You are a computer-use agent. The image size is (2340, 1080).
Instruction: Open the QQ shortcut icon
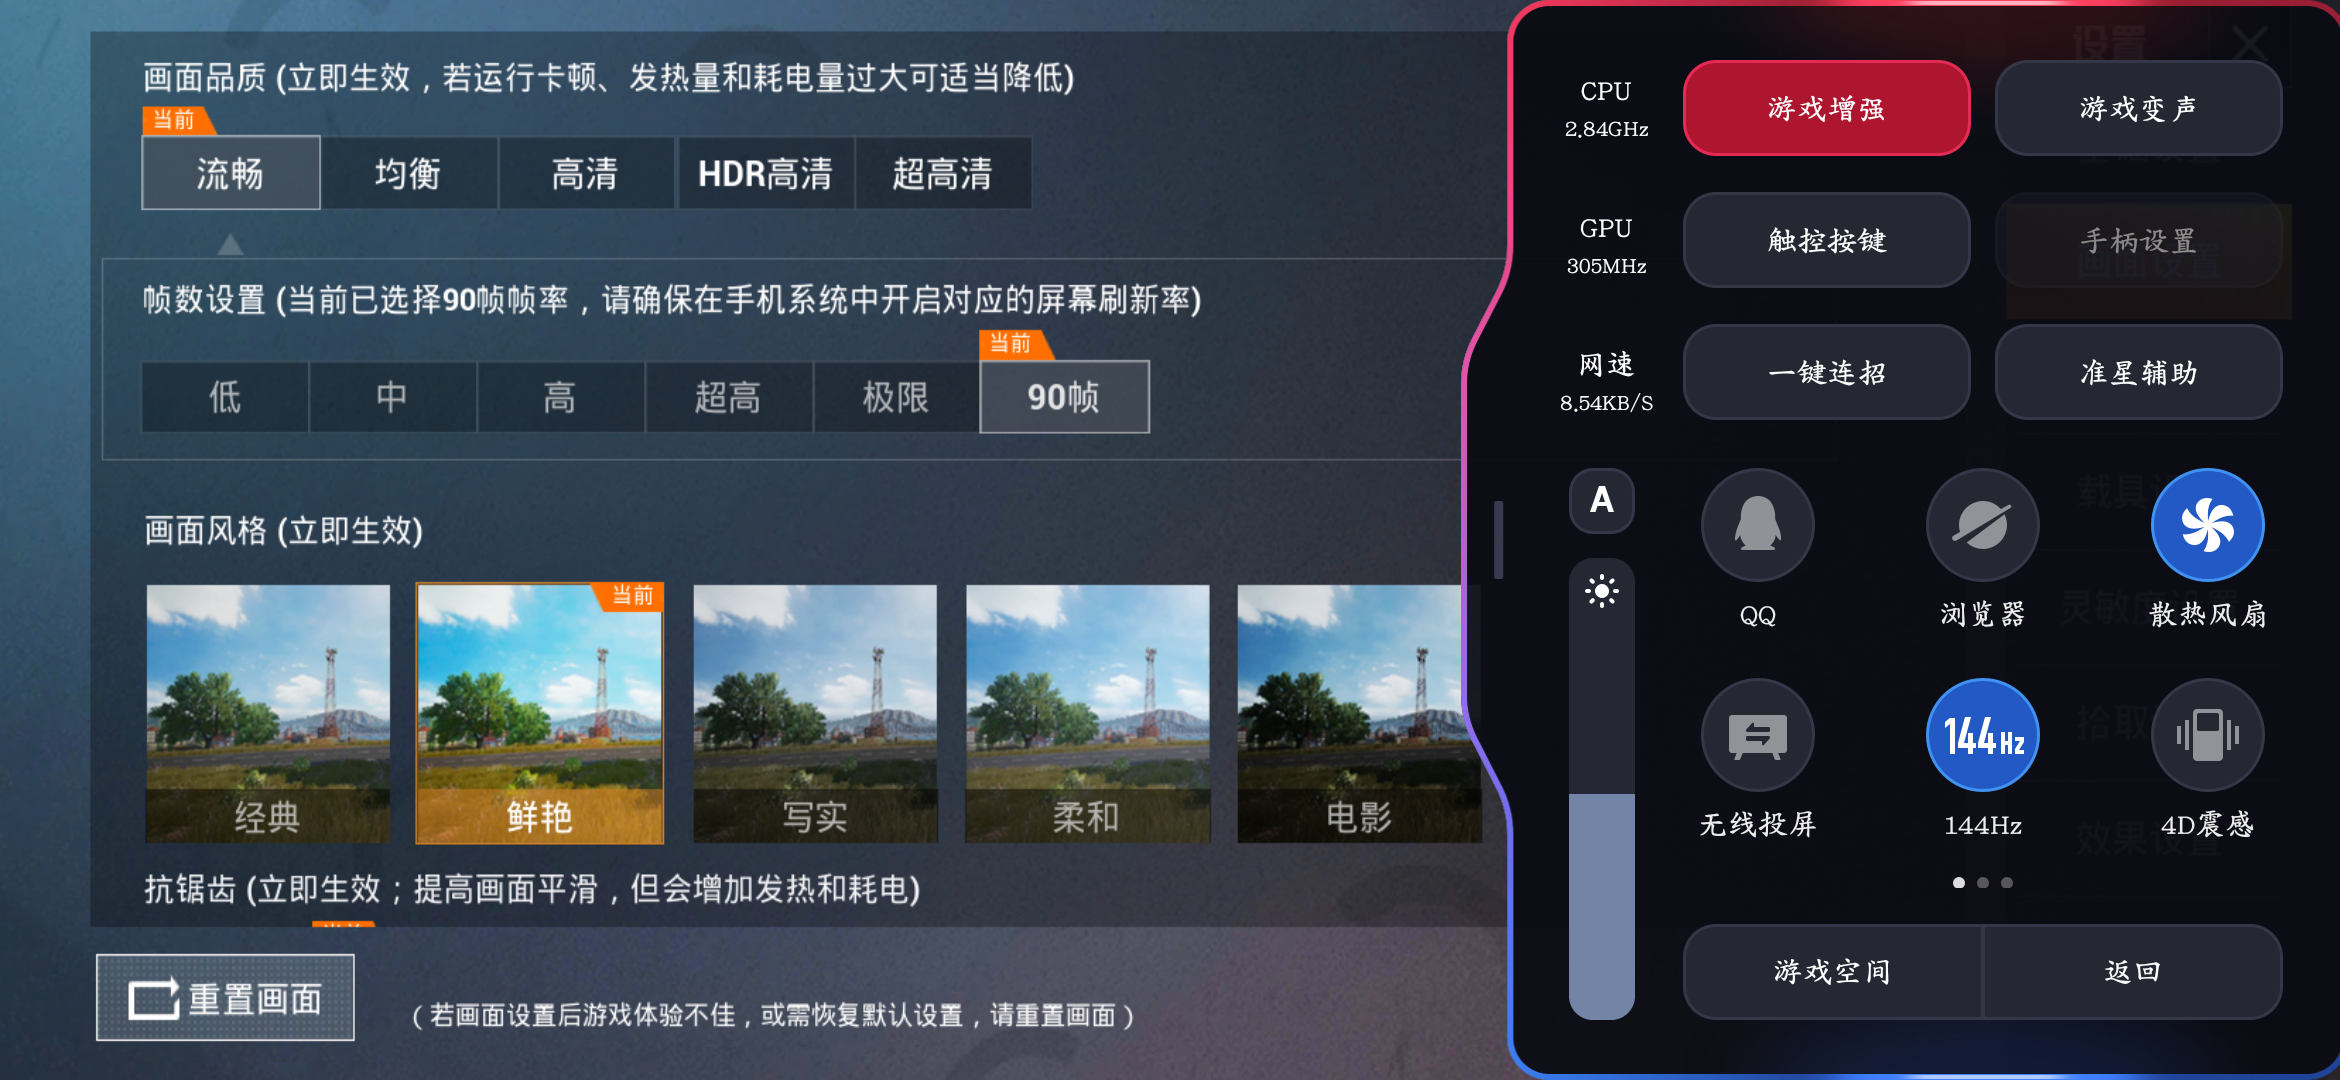coord(1757,525)
